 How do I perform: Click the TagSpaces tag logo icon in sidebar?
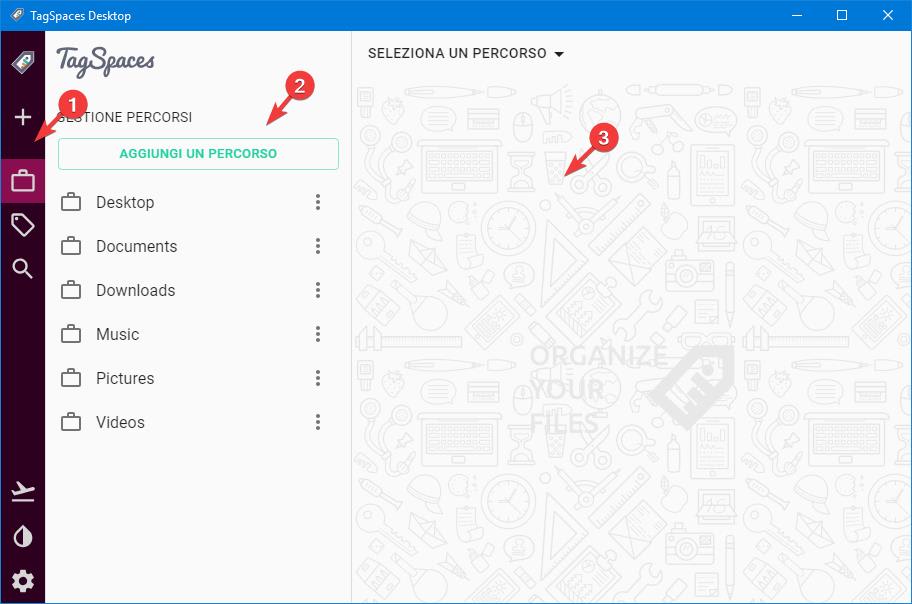23,62
